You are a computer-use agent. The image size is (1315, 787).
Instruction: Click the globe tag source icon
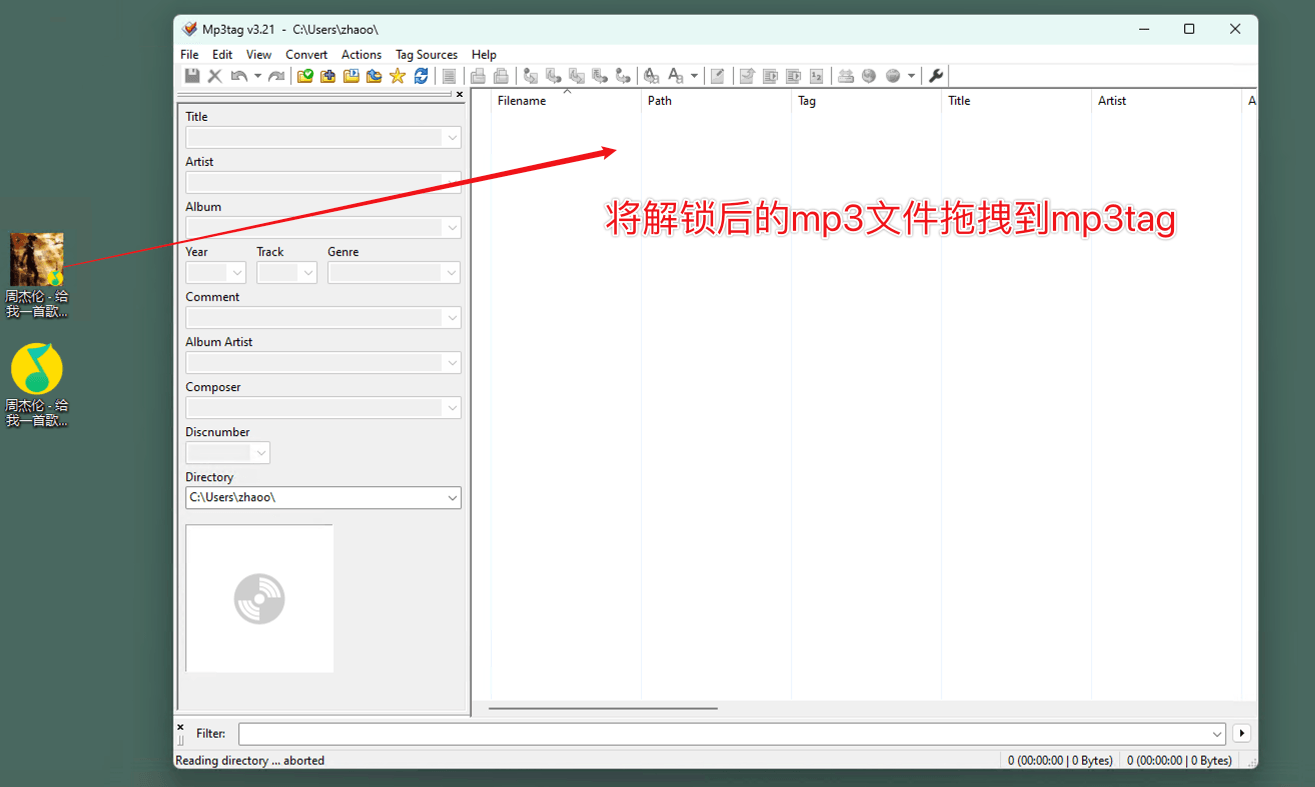869,76
